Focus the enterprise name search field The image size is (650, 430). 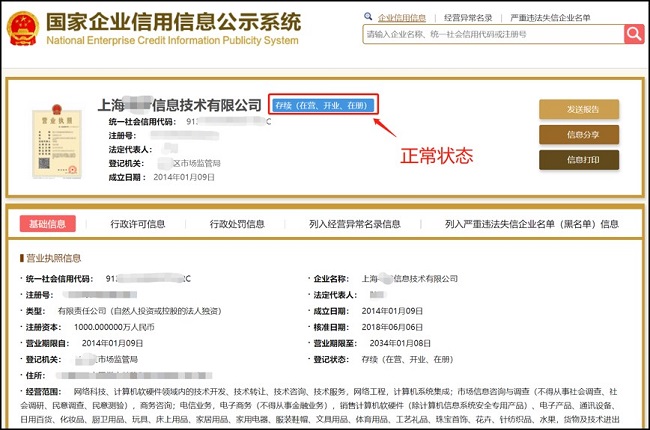pyautogui.click(x=493, y=34)
